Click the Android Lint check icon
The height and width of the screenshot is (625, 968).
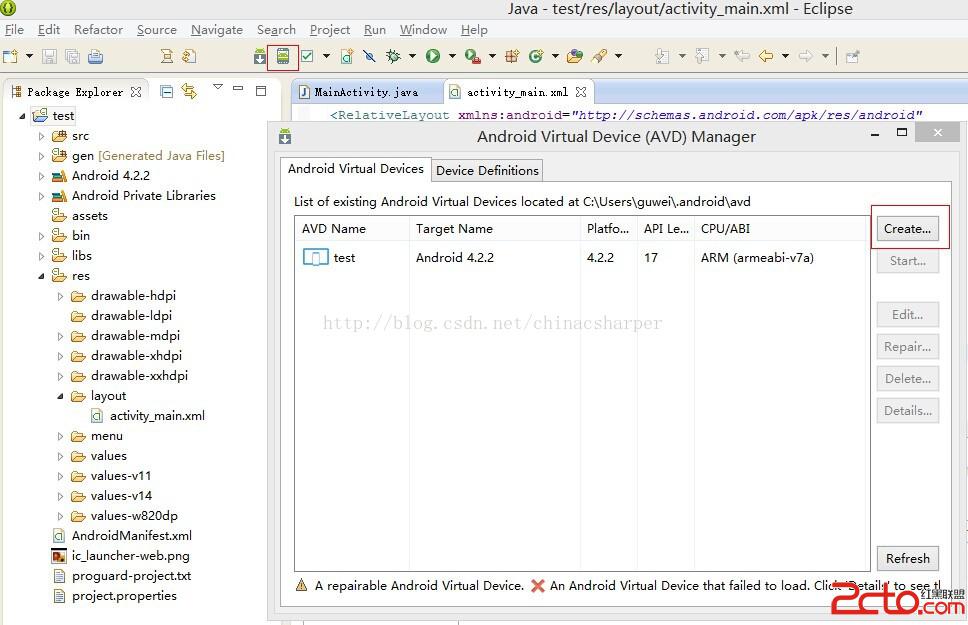(x=307, y=56)
